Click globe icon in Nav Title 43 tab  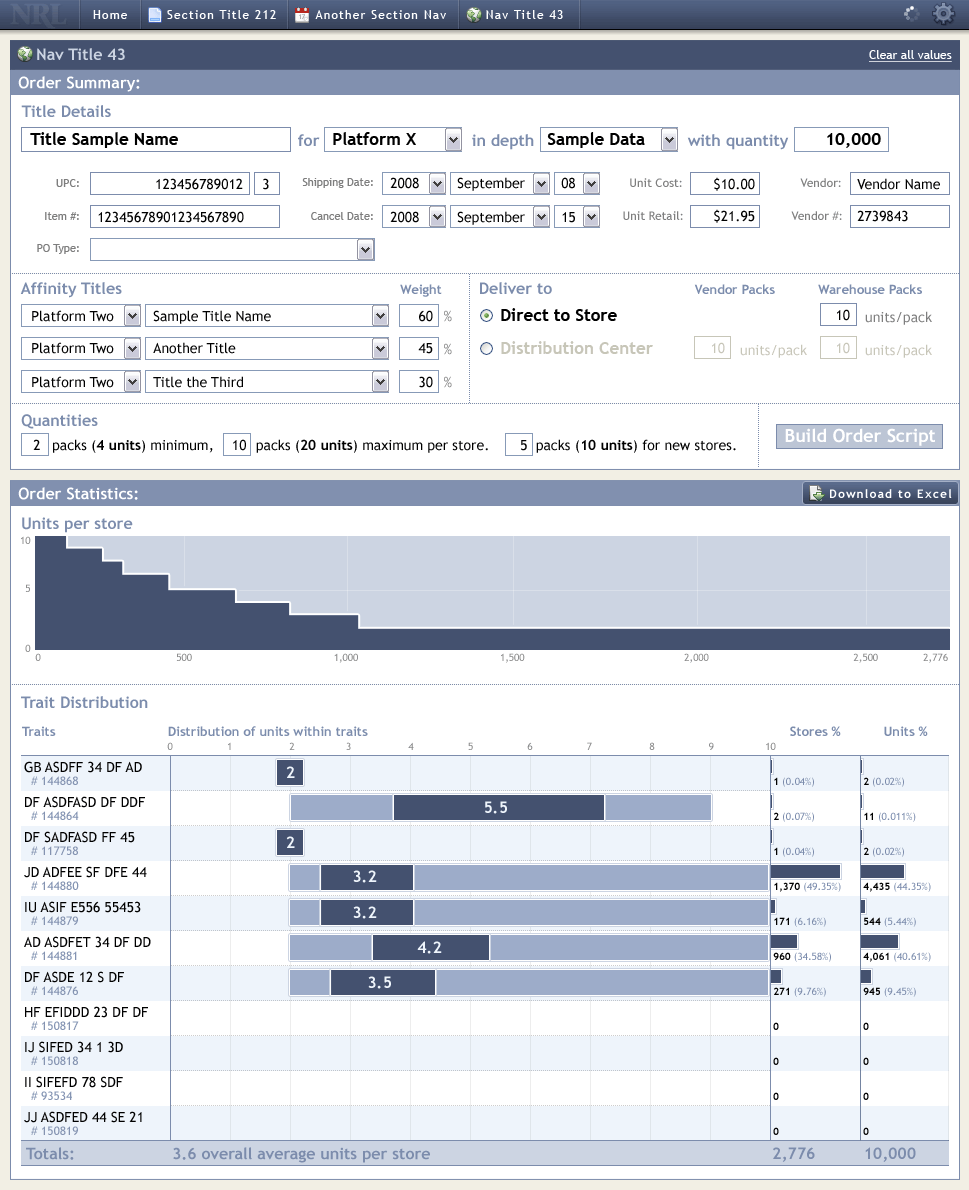473,14
